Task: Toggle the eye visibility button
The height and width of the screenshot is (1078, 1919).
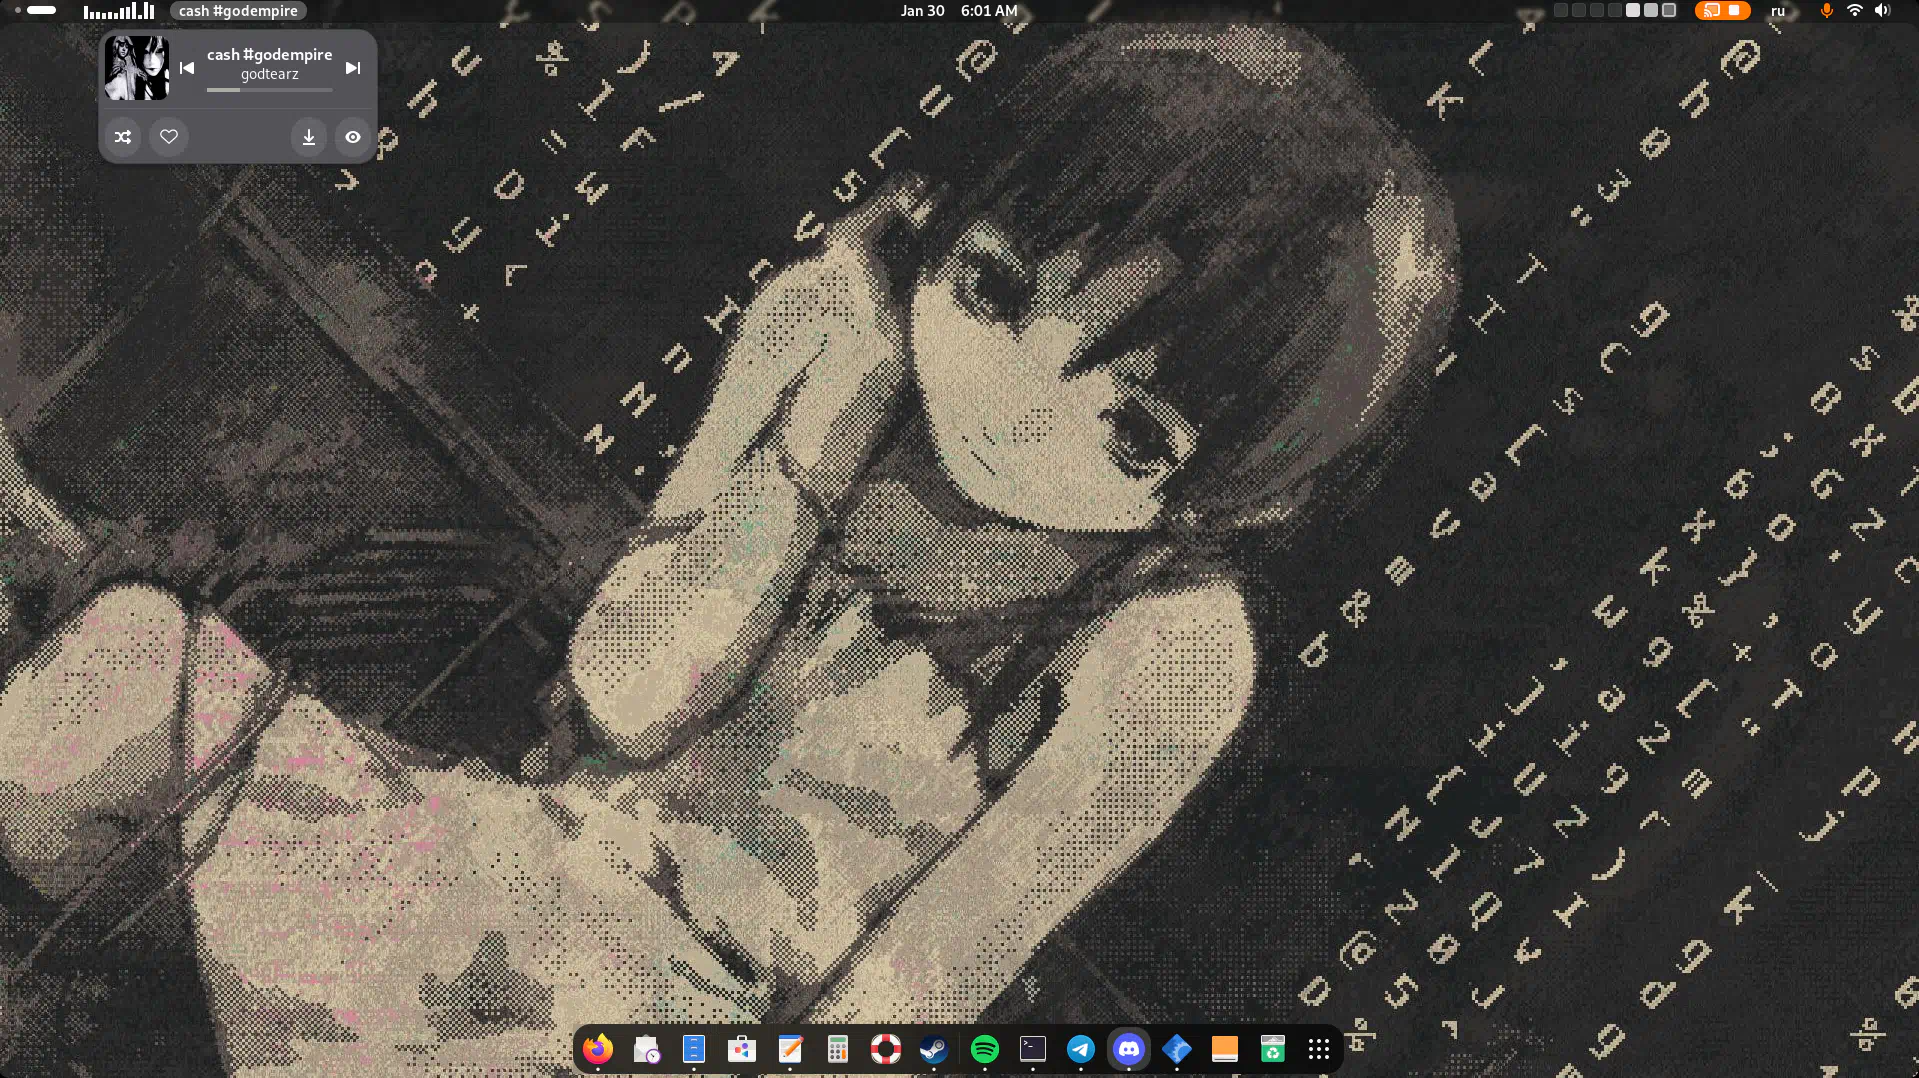Action: pos(353,137)
